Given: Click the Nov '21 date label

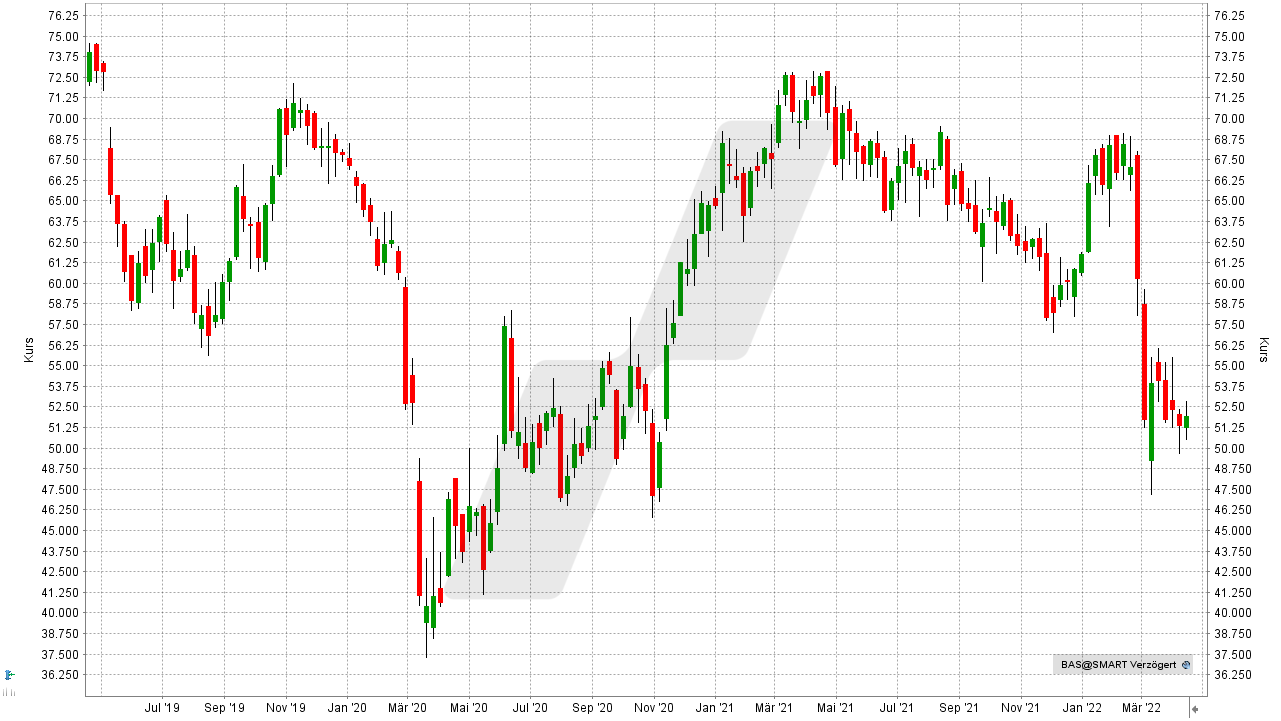Looking at the screenshot, I should pyautogui.click(x=1020, y=708).
